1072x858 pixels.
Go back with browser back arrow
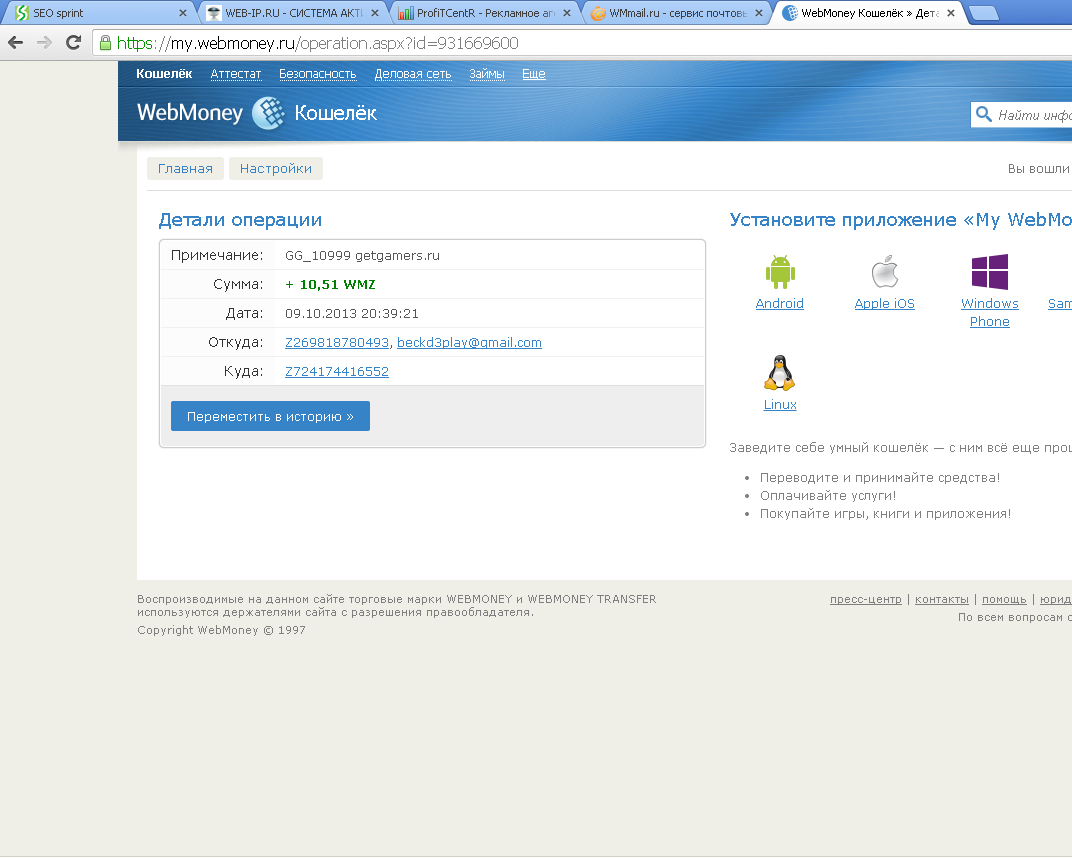(15, 42)
